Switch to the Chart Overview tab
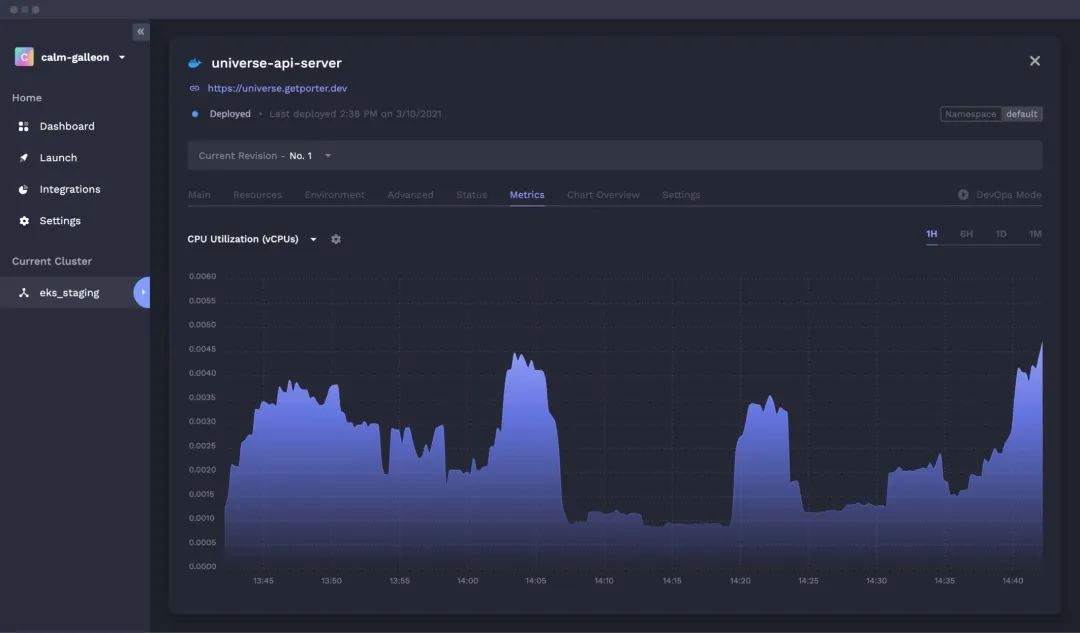The image size is (1080, 633). click(603, 195)
